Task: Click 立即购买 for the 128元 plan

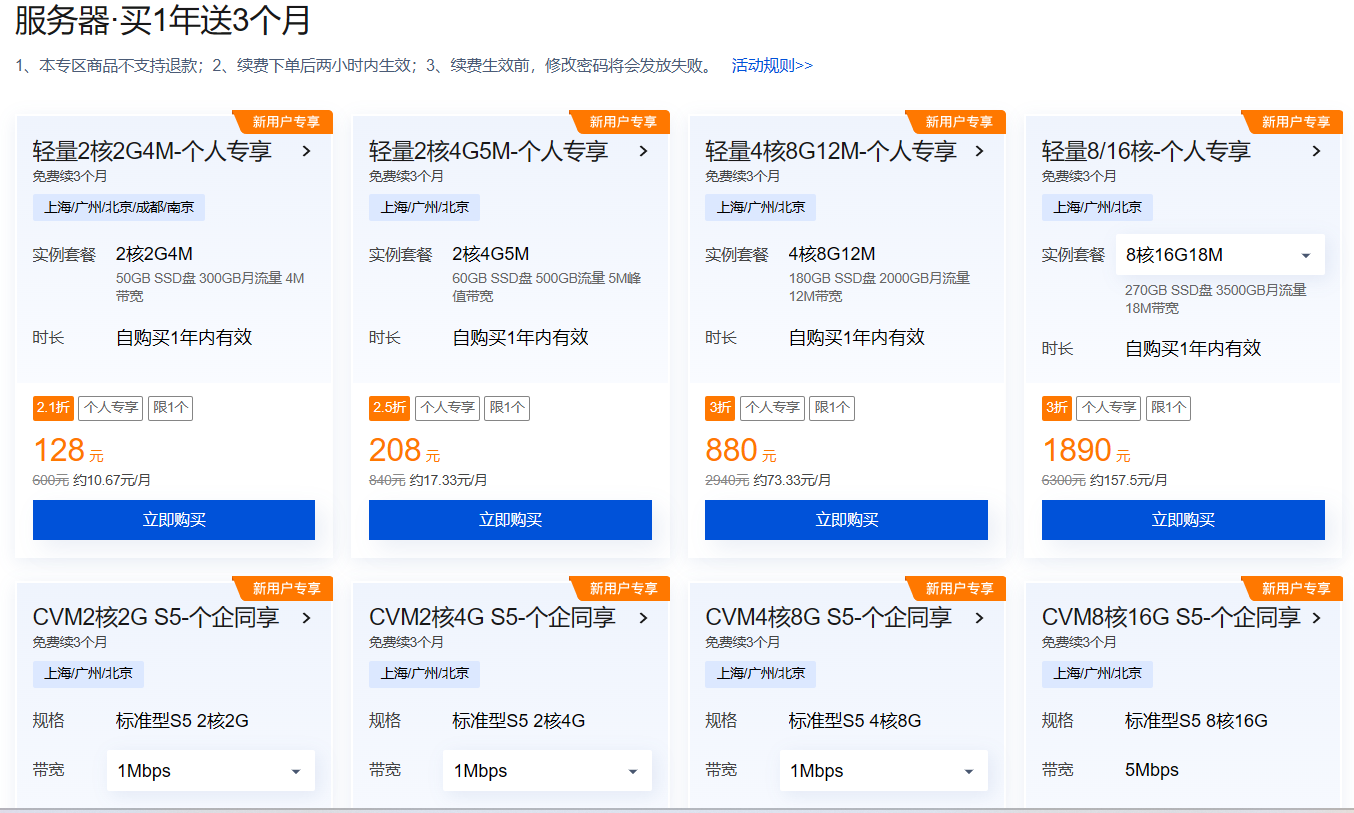Action: (174, 520)
